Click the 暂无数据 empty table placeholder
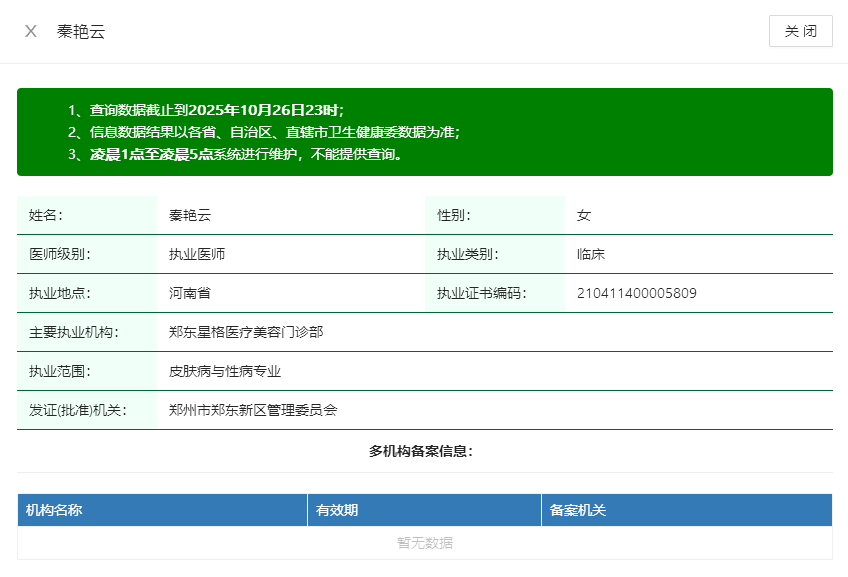This screenshot has height=577, width=848. pos(424,543)
